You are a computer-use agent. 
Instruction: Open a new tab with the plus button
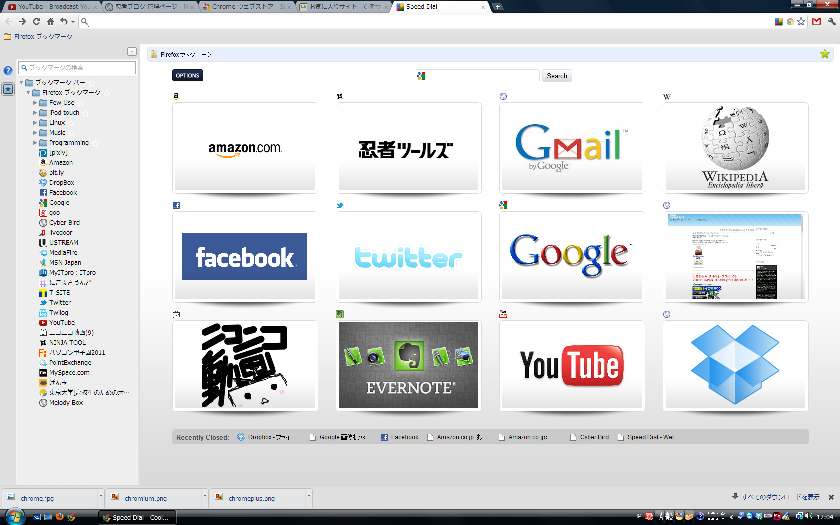point(498,7)
